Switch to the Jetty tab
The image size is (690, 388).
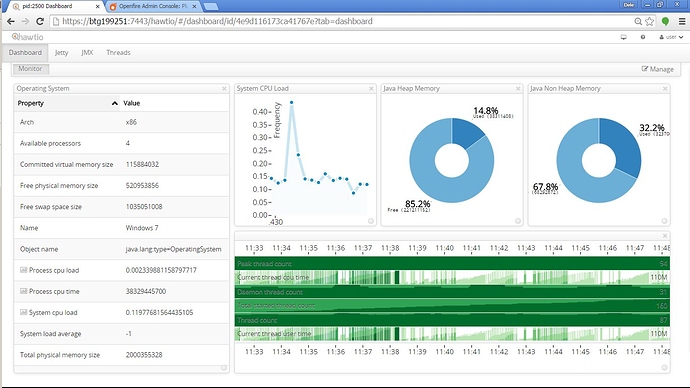61,52
